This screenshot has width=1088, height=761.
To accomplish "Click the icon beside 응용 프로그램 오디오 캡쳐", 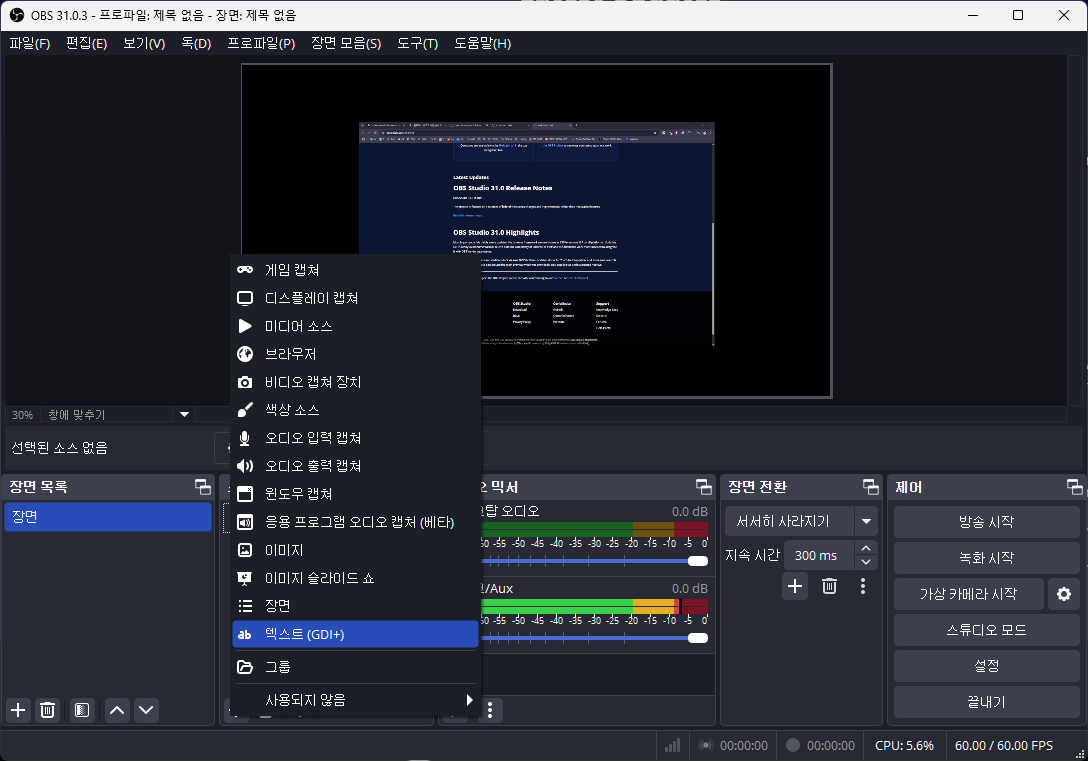I will [x=245, y=522].
